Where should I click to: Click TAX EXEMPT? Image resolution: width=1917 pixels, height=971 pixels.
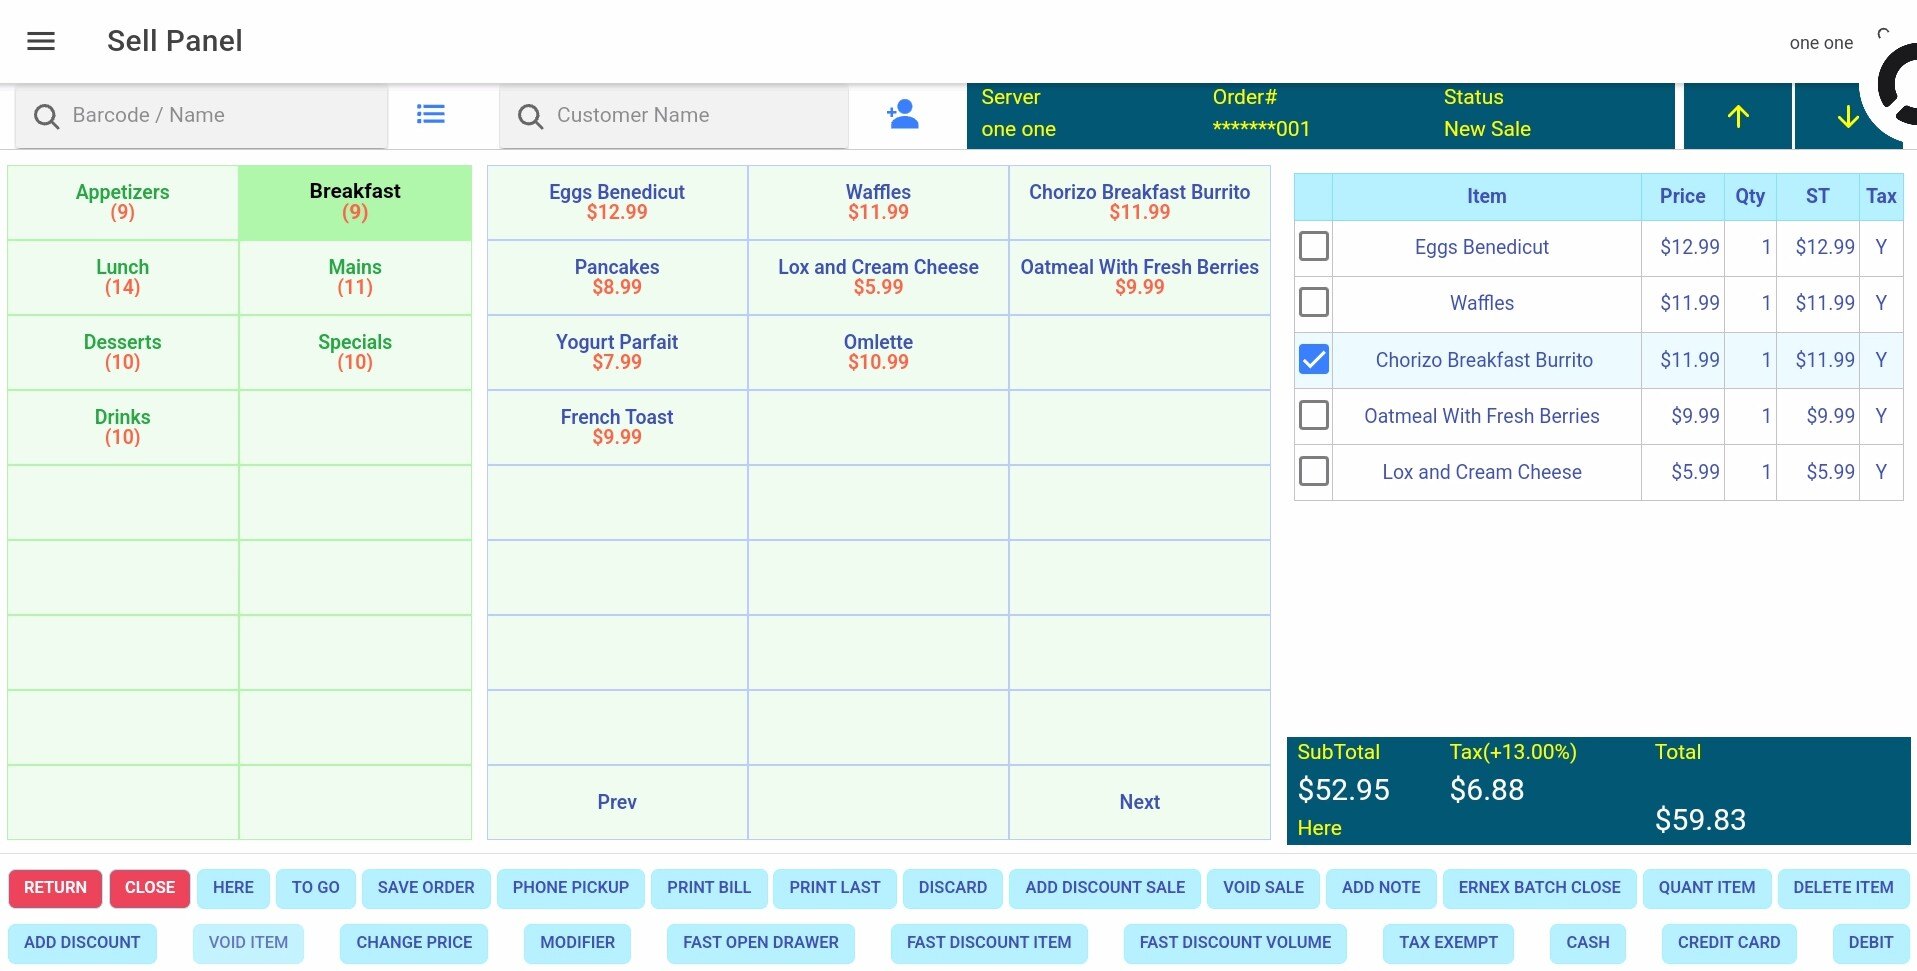coord(1448,943)
